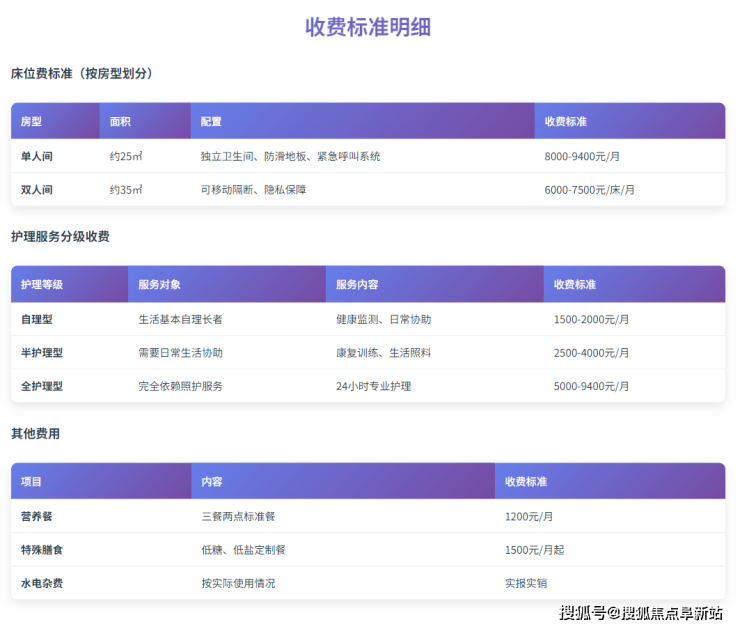Select the 房型 column header
The image size is (740, 629).
tap(31, 121)
